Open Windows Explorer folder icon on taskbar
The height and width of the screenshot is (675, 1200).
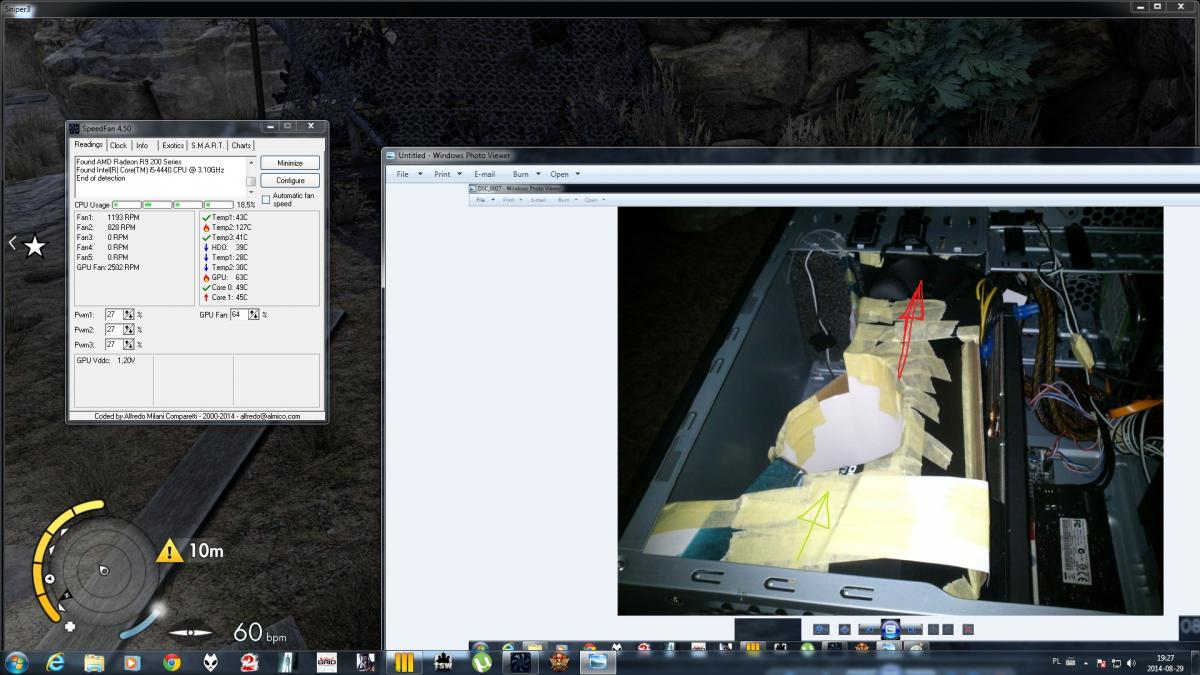pos(94,661)
